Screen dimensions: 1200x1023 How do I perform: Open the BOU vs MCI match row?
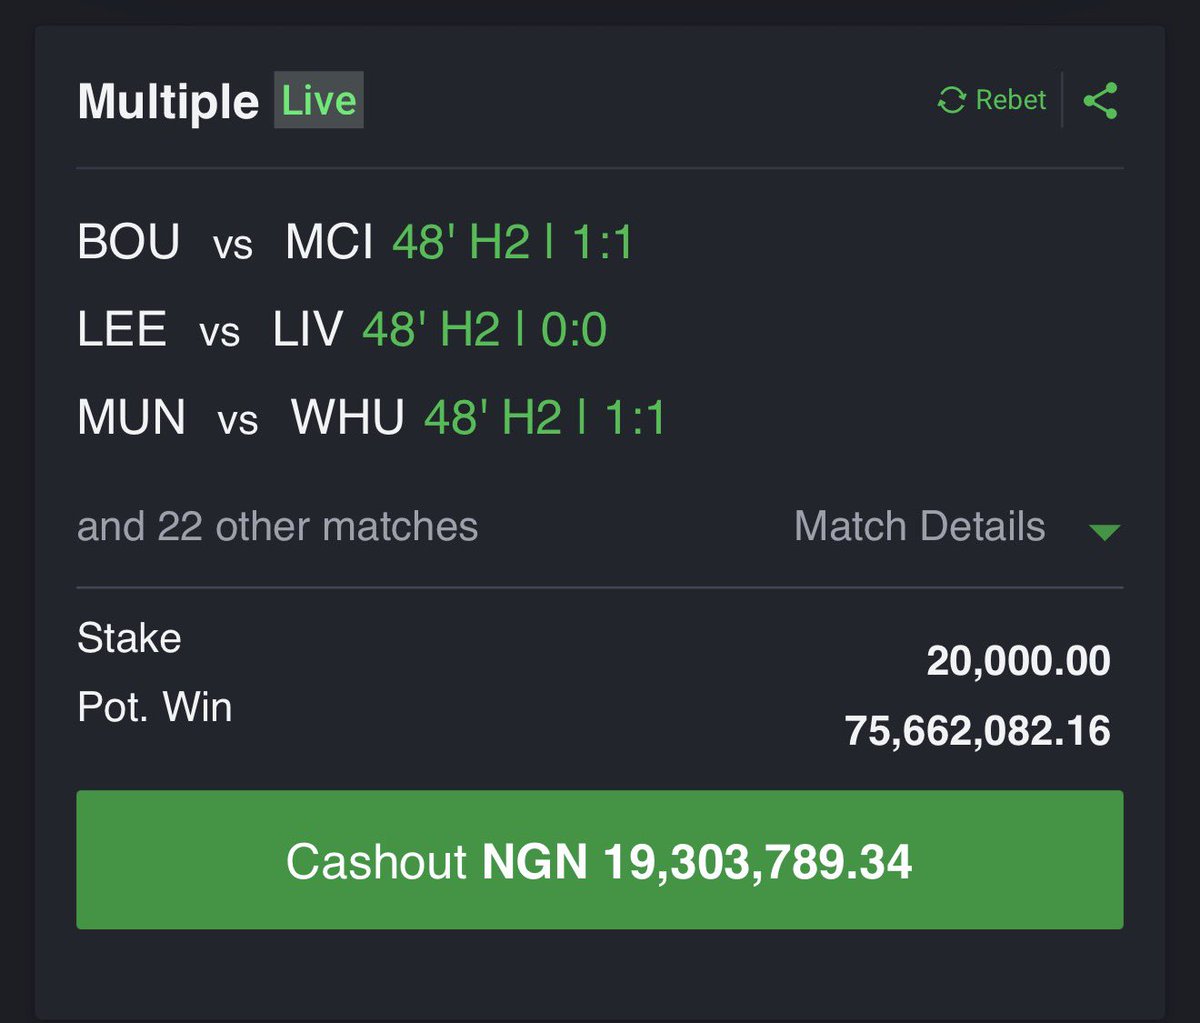(355, 243)
